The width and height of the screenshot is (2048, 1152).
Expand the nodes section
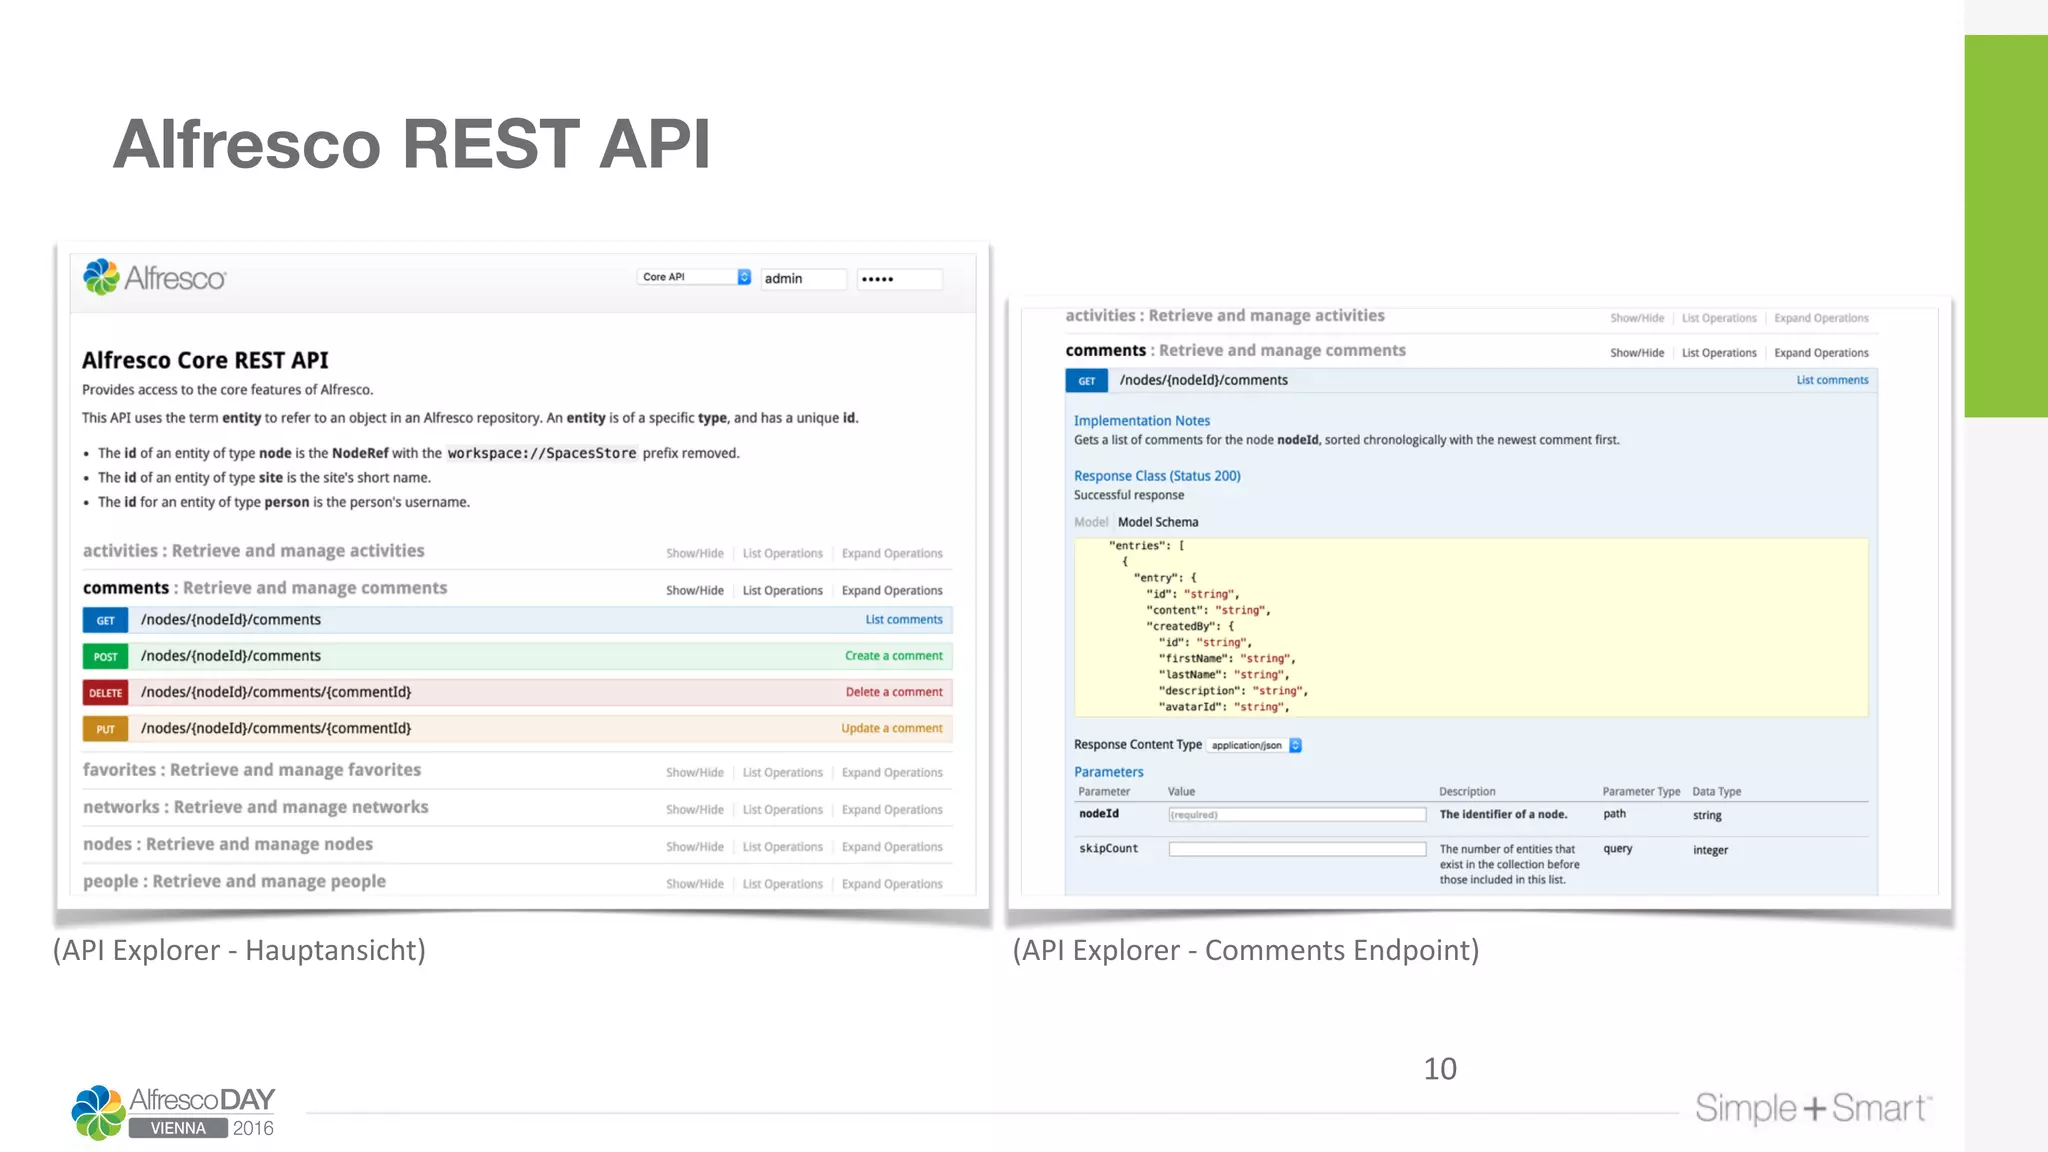coord(228,844)
